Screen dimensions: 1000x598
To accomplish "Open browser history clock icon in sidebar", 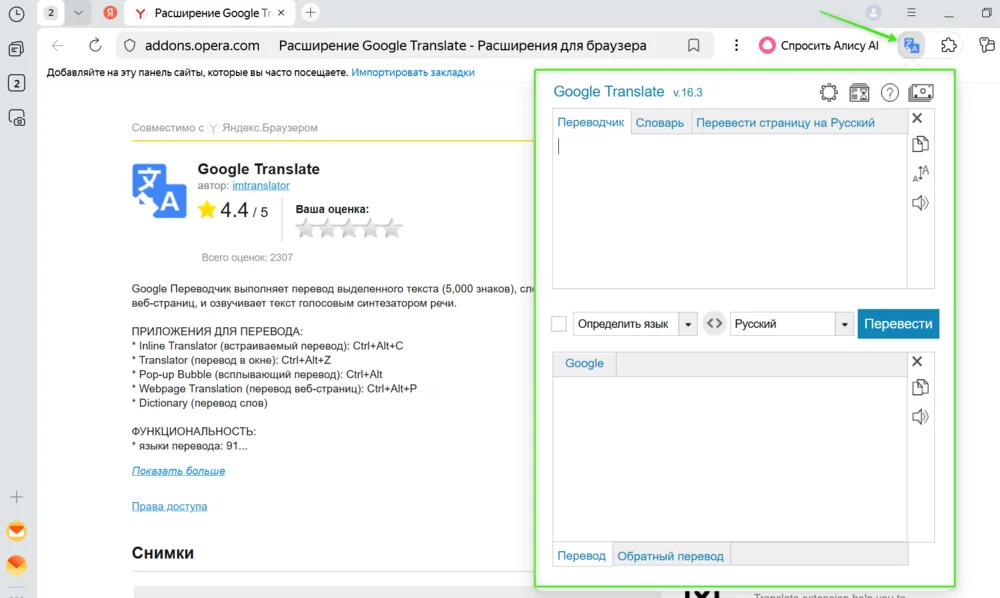I will pos(17,14).
